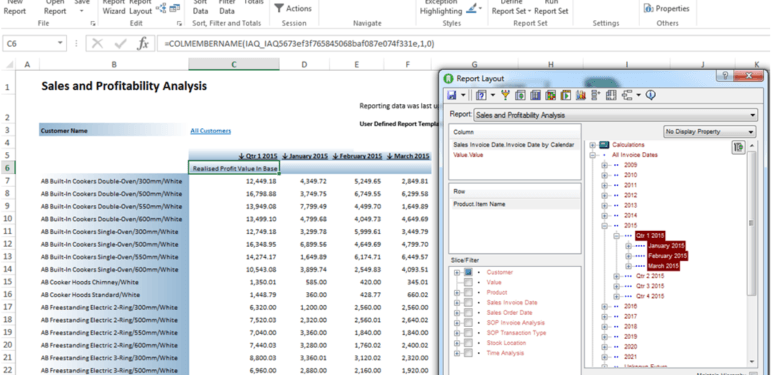The width and height of the screenshot is (778, 375).
Task: Click the AB Cooker Hoods Chimney/White row label
Action: [89, 282]
